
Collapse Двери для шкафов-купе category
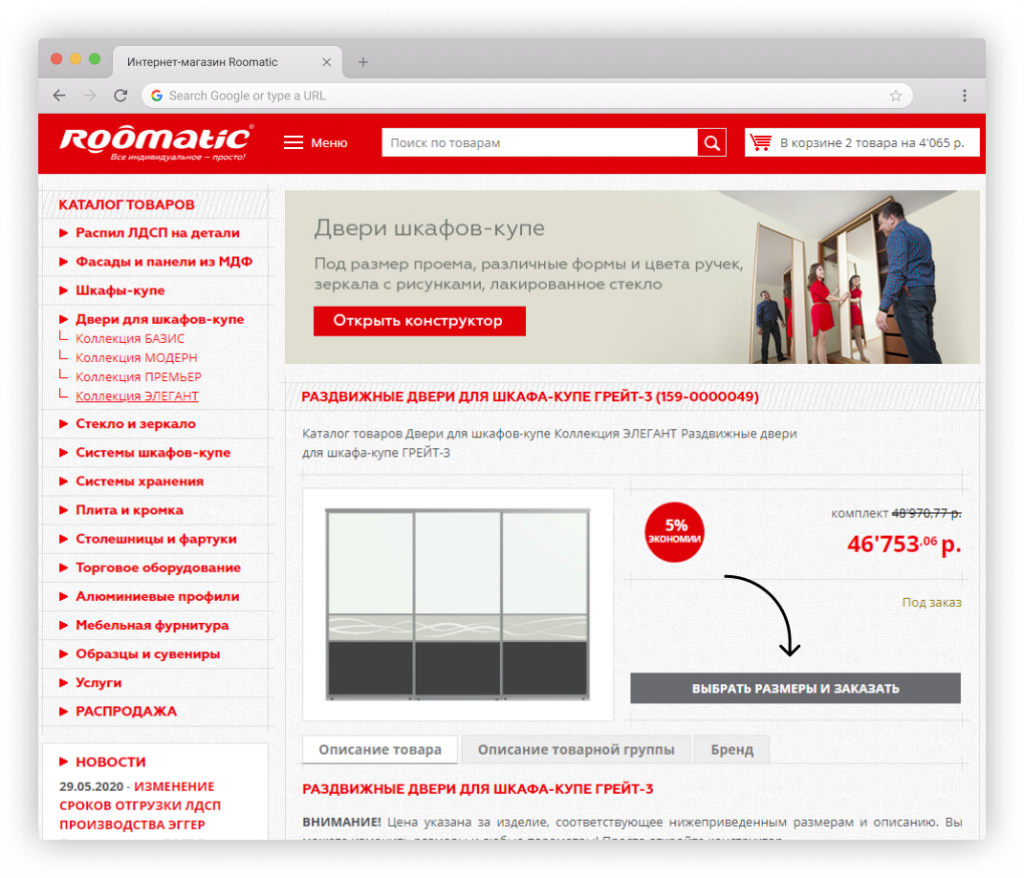pyautogui.click(x=159, y=320)
